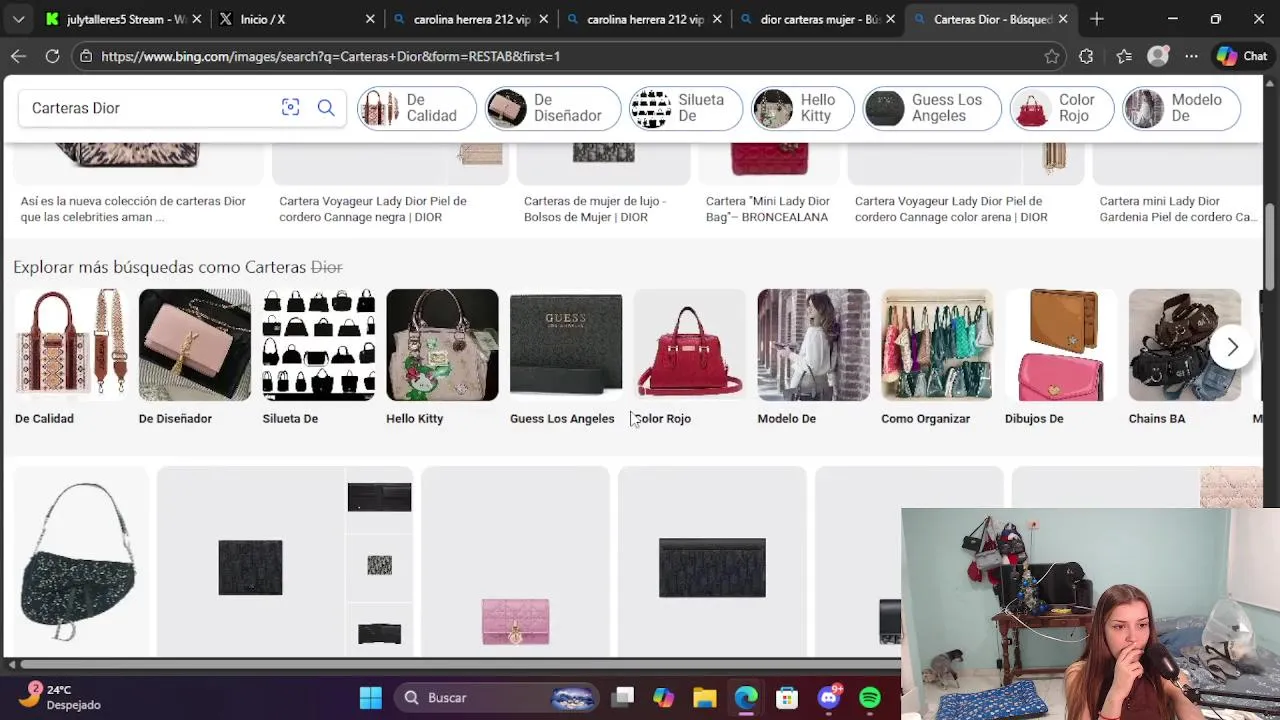Open the Como Organizar related thumbnail

[937, 345]
